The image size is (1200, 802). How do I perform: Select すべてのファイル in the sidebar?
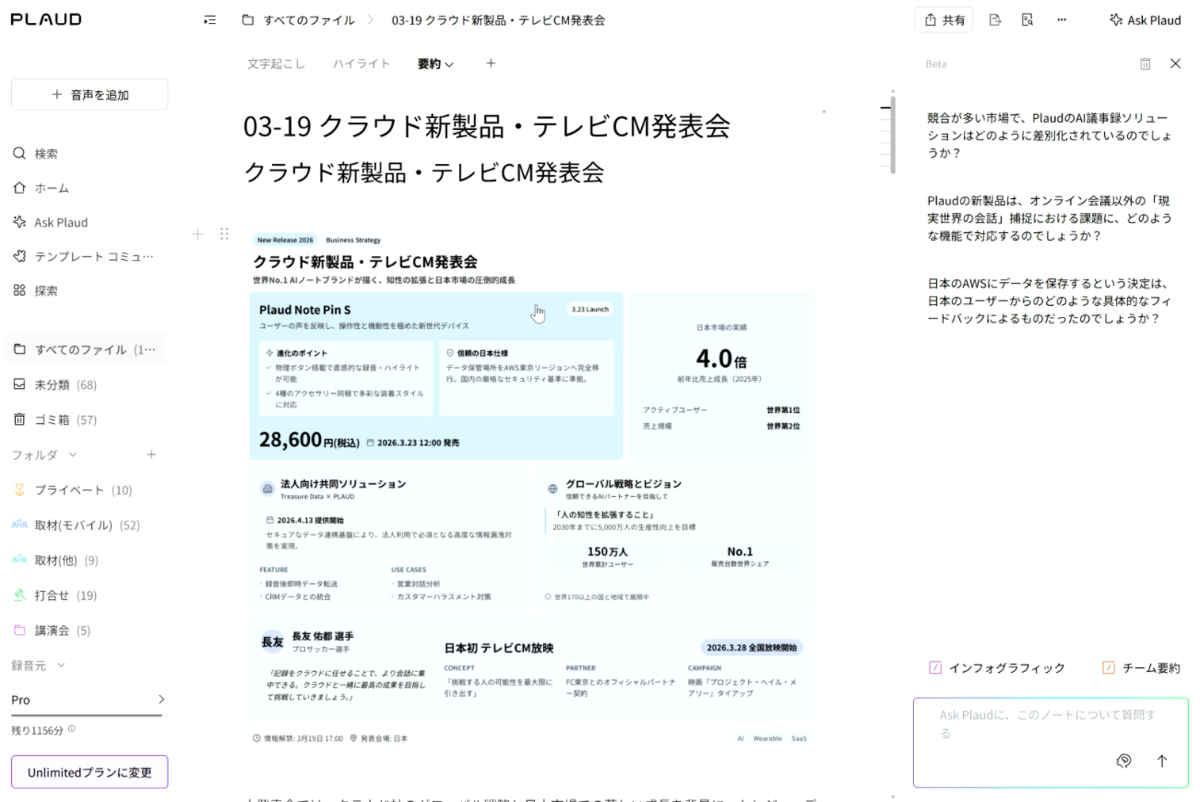85,350
